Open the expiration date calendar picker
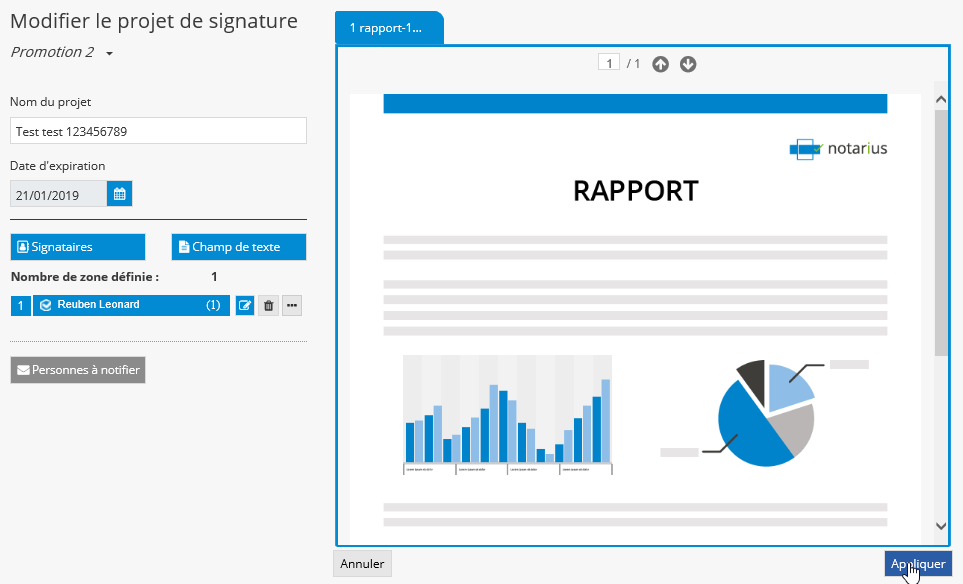 coord(119,194)
